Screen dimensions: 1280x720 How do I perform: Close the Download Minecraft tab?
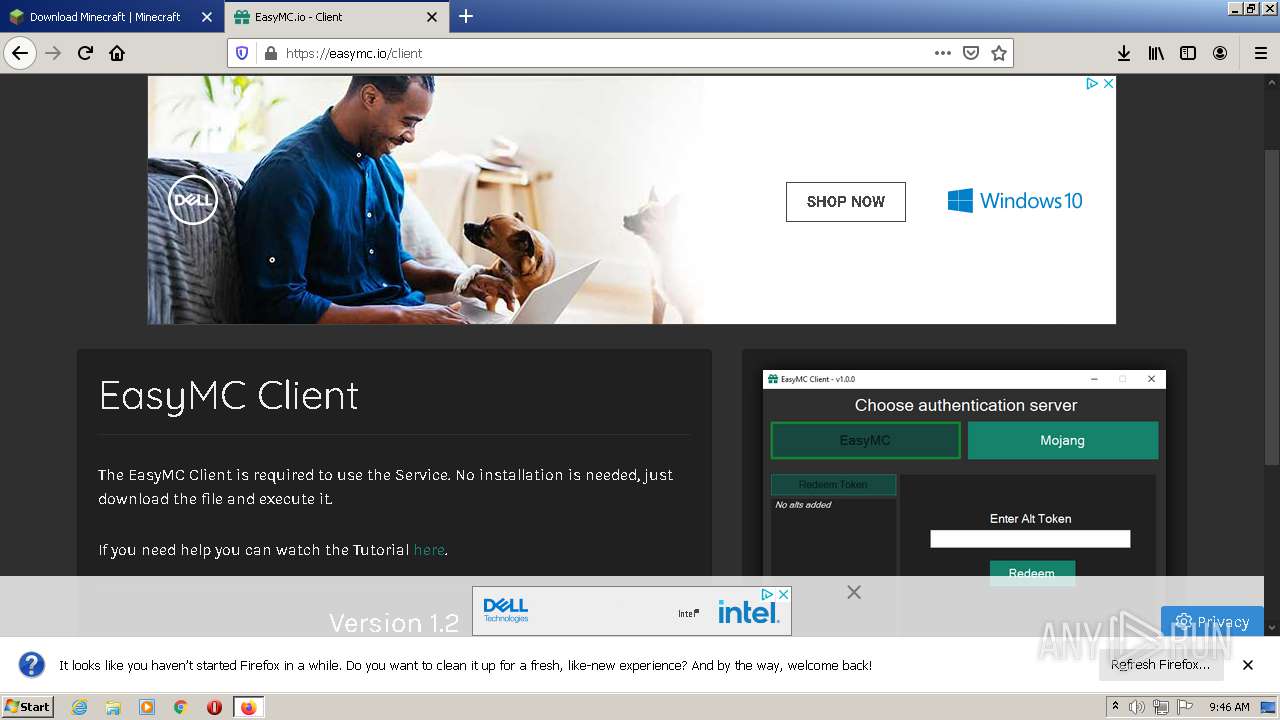tap(207, 17)
